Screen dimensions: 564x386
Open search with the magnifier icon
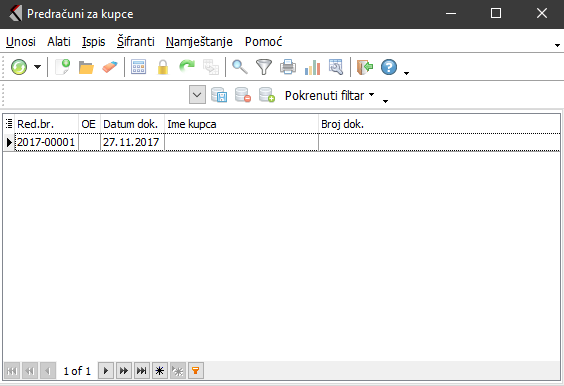[x=240, y=67]
